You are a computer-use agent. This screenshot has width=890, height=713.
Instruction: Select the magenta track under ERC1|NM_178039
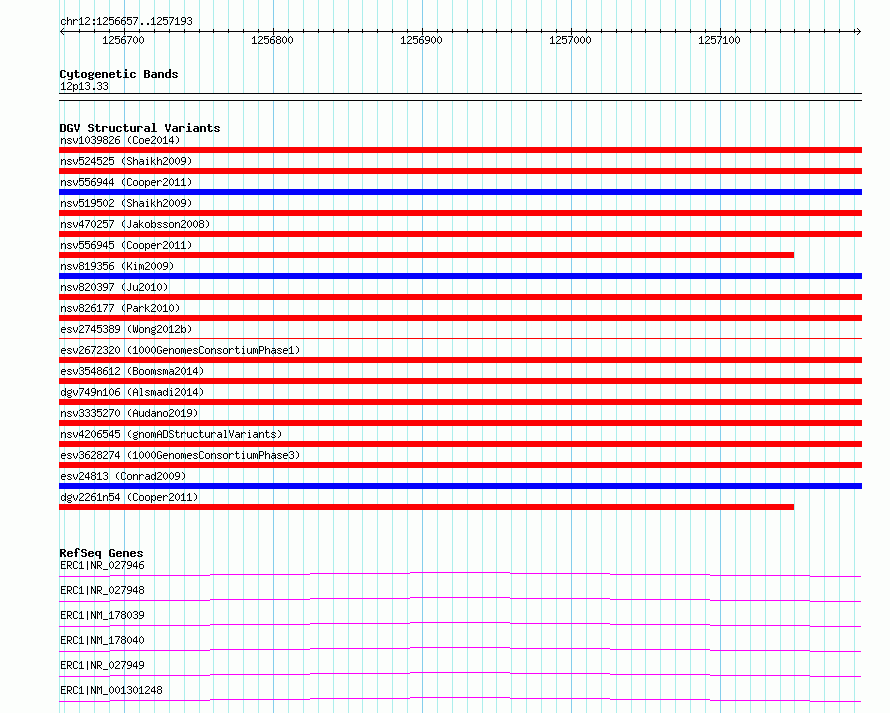click(460, 624)
